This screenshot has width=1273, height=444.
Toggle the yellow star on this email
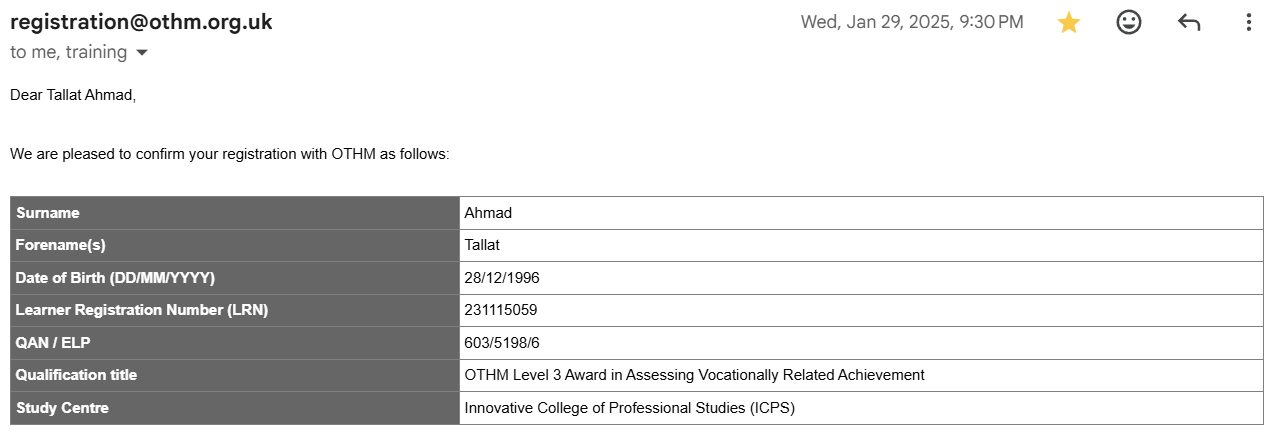coord(1069,22)
